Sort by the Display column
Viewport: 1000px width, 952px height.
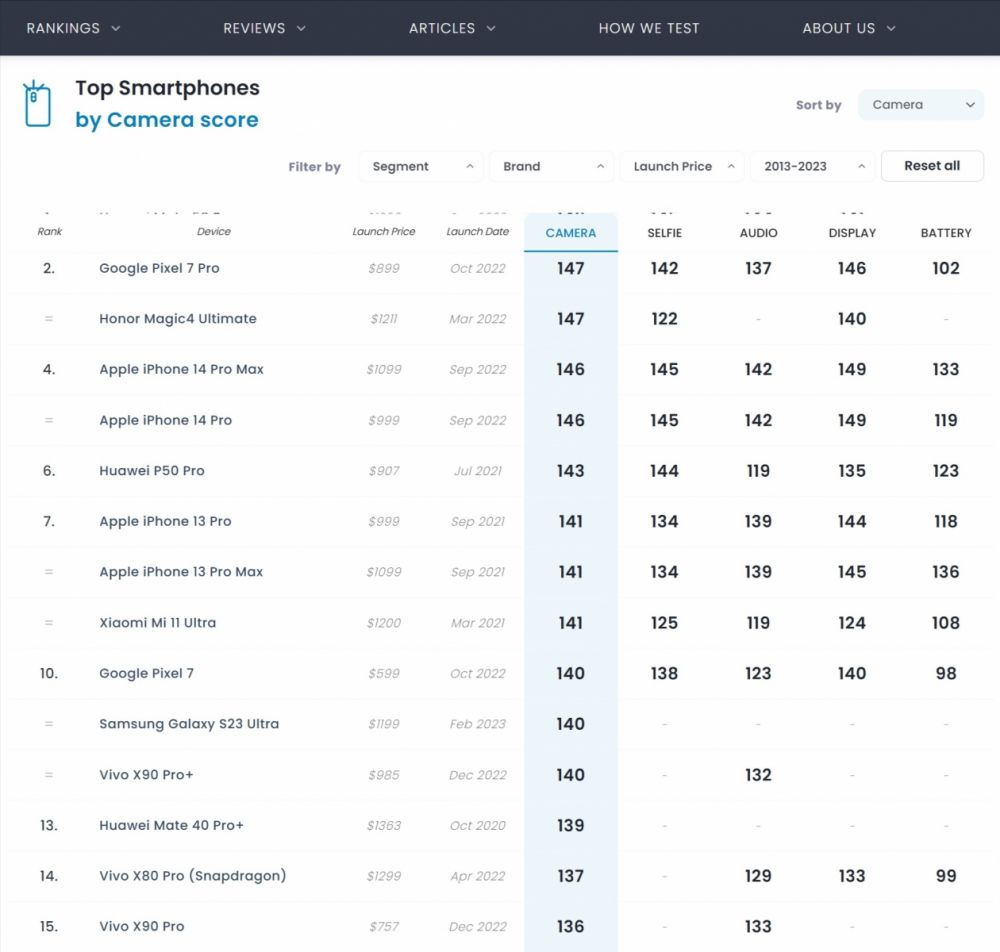click(x=852, y=233)
